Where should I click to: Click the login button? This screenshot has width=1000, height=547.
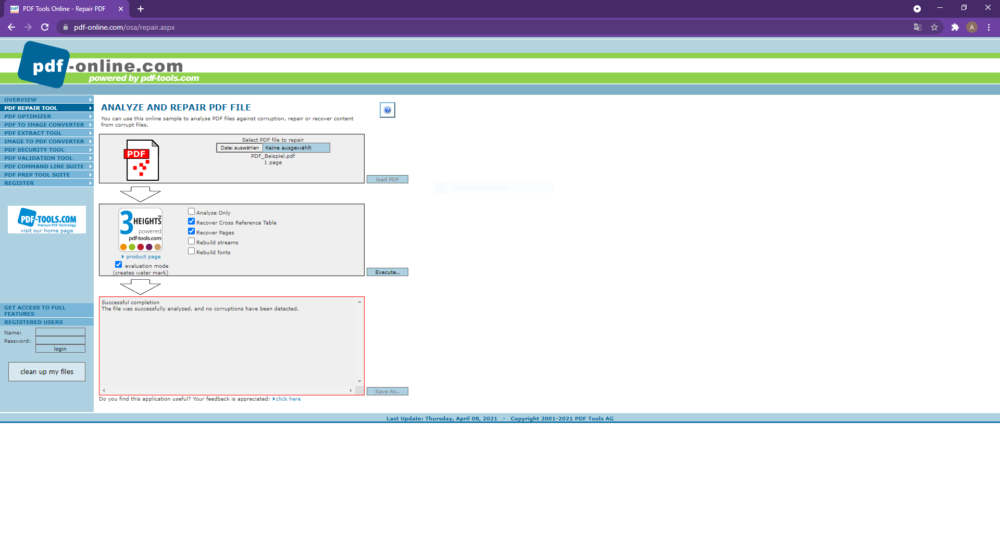pos(60,349)
